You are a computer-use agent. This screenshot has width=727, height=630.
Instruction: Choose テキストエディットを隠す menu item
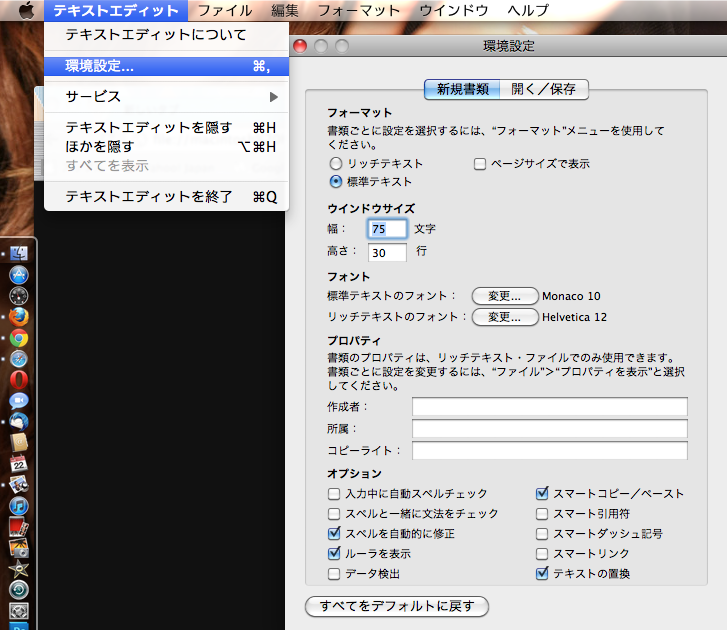point(166,127)
